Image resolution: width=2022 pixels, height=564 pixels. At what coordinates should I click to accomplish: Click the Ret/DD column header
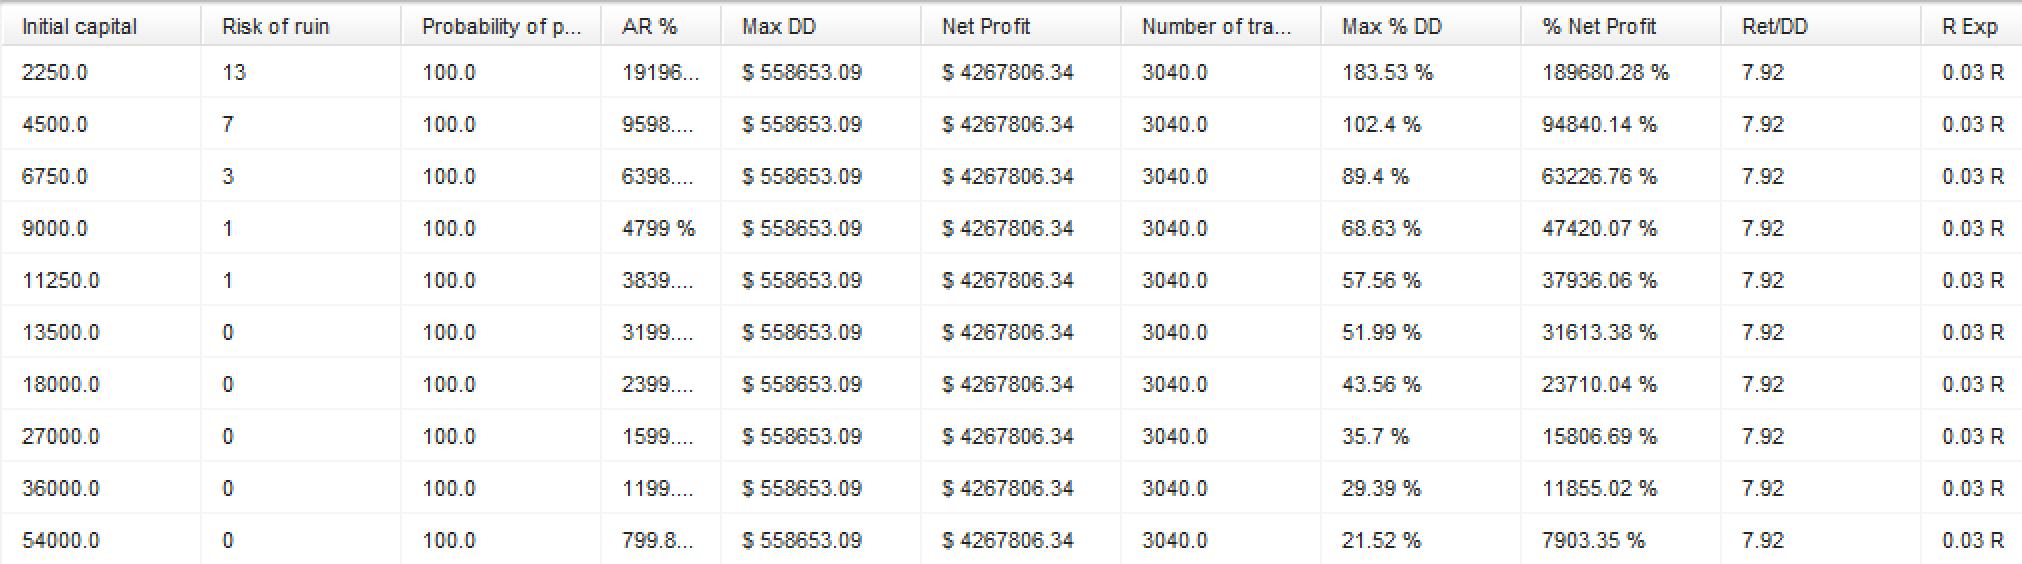1820,27
